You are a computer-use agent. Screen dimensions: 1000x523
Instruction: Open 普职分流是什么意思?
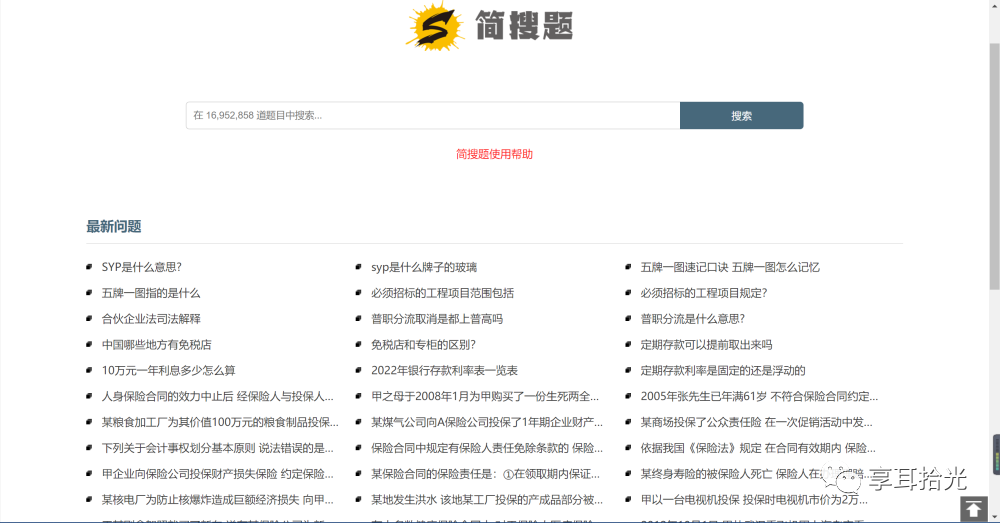(693, 319)
